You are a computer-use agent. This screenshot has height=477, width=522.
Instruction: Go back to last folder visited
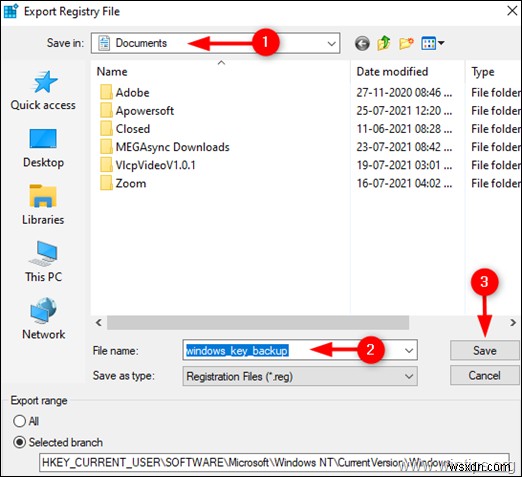coord(362,43)
